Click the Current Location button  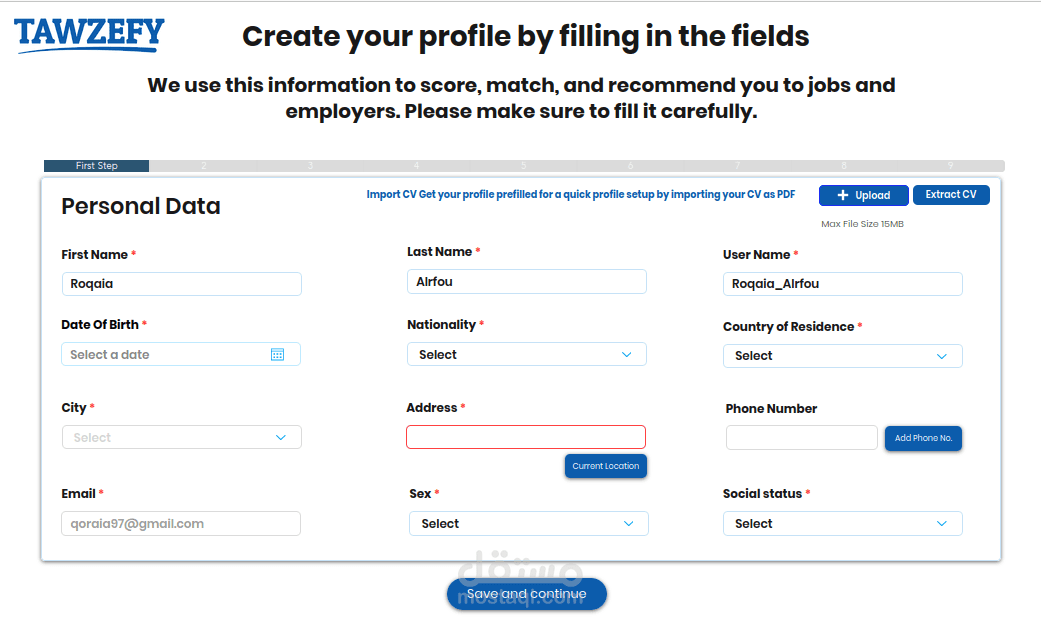click(606, 466)
